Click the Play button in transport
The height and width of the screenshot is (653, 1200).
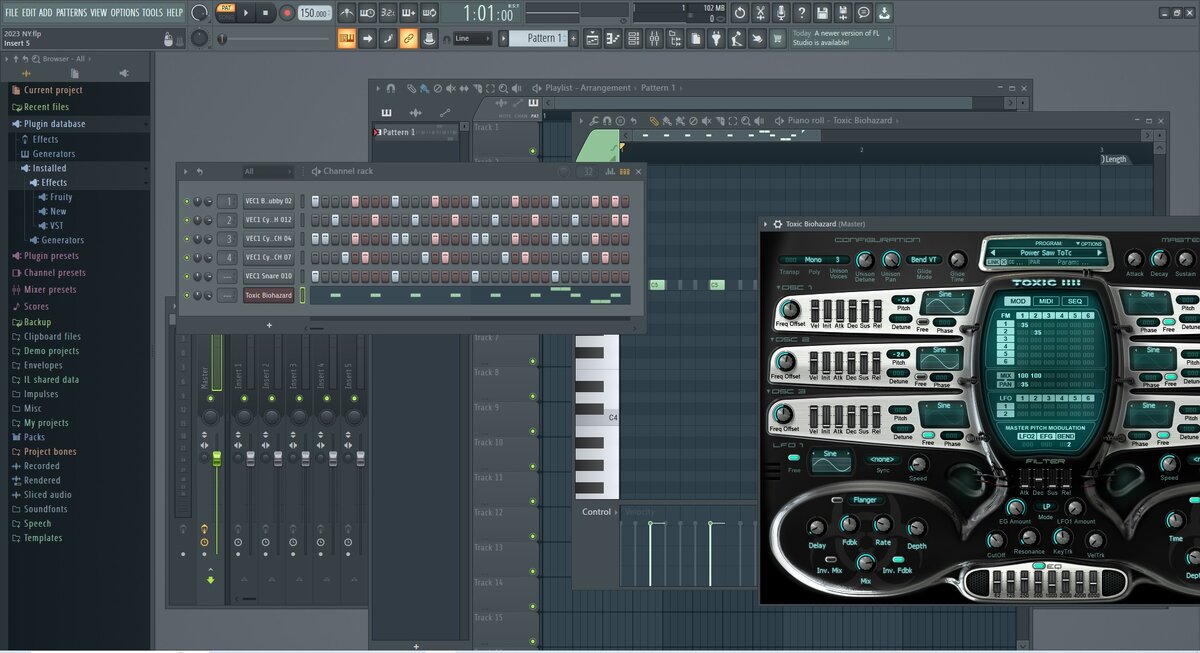point(246,13)
